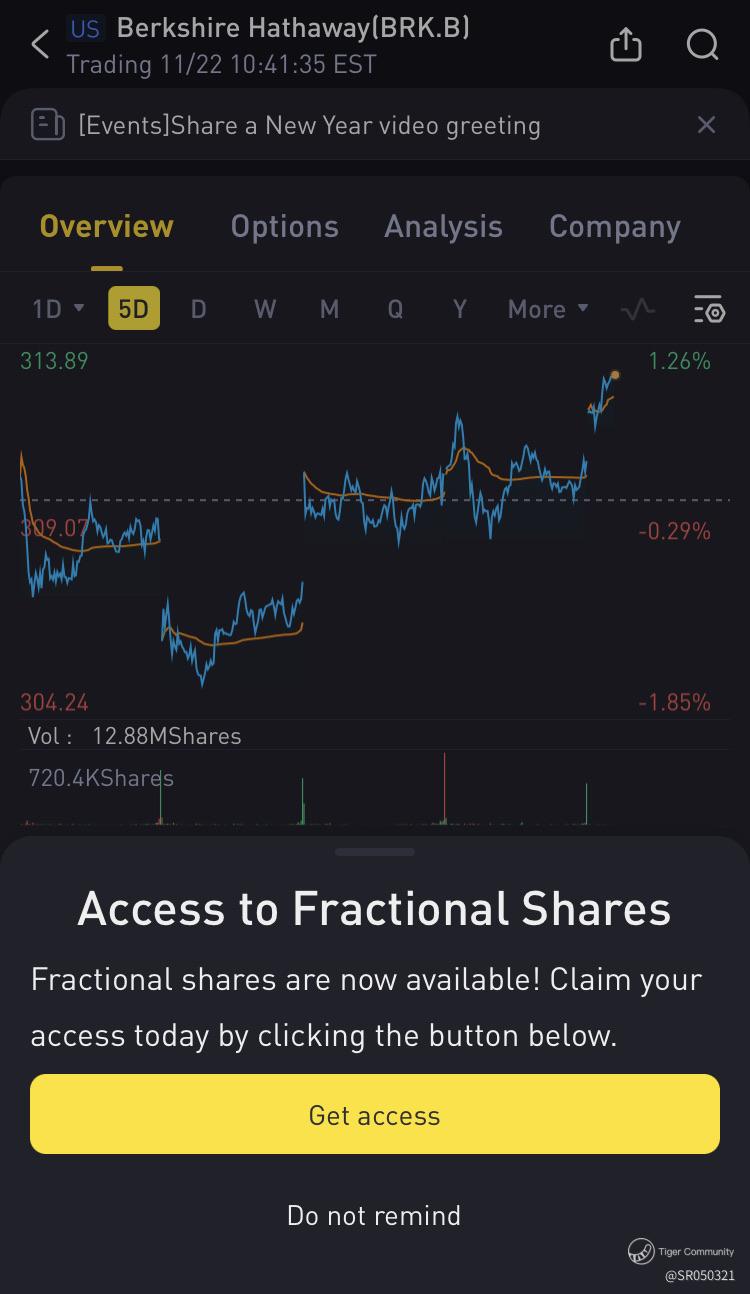Open the events notice icon
The width and height of the screenshot is (750, 1294).
coord(48,125)
